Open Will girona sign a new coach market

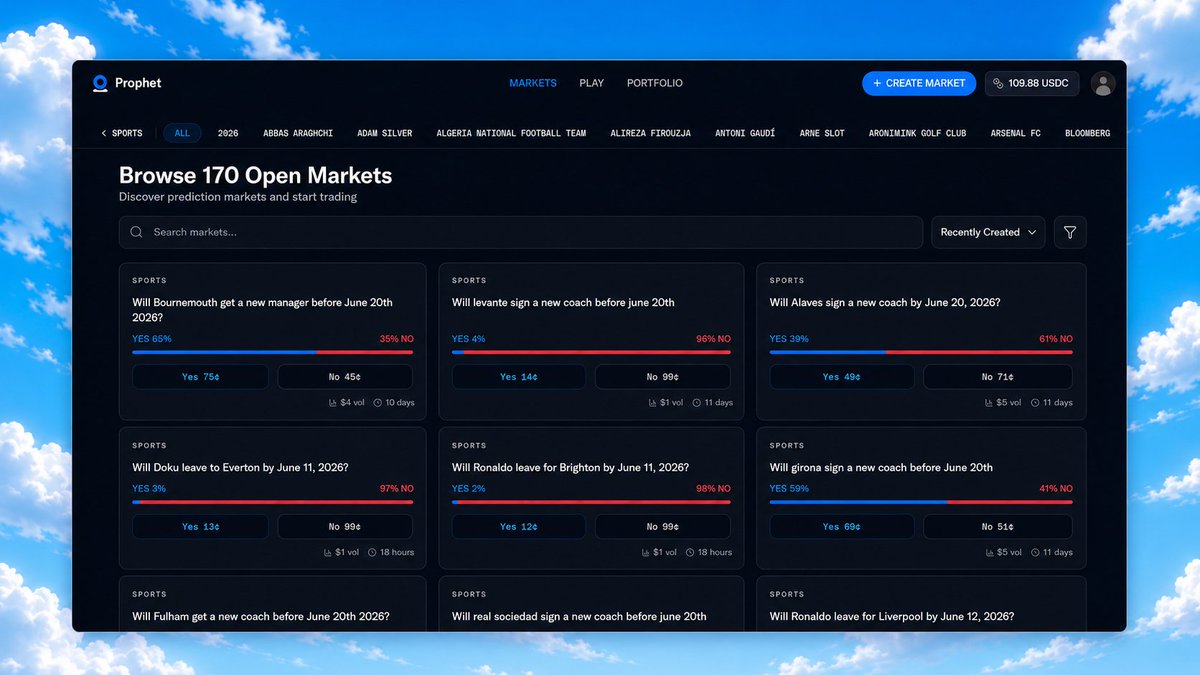pyautogui.click(x=881, y=468)
